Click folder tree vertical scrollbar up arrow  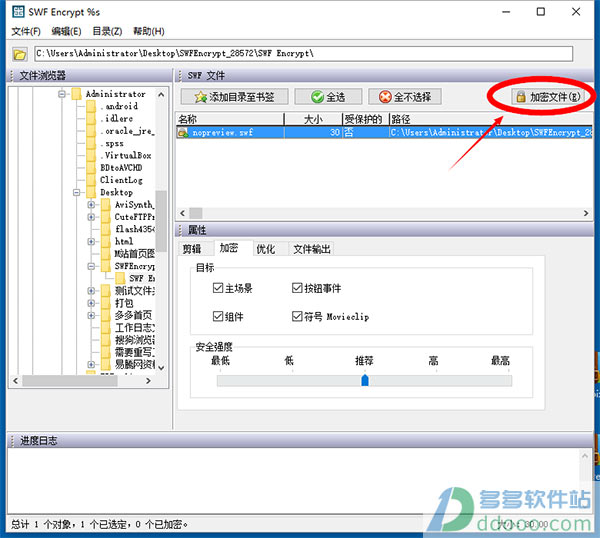coord(161,94)
